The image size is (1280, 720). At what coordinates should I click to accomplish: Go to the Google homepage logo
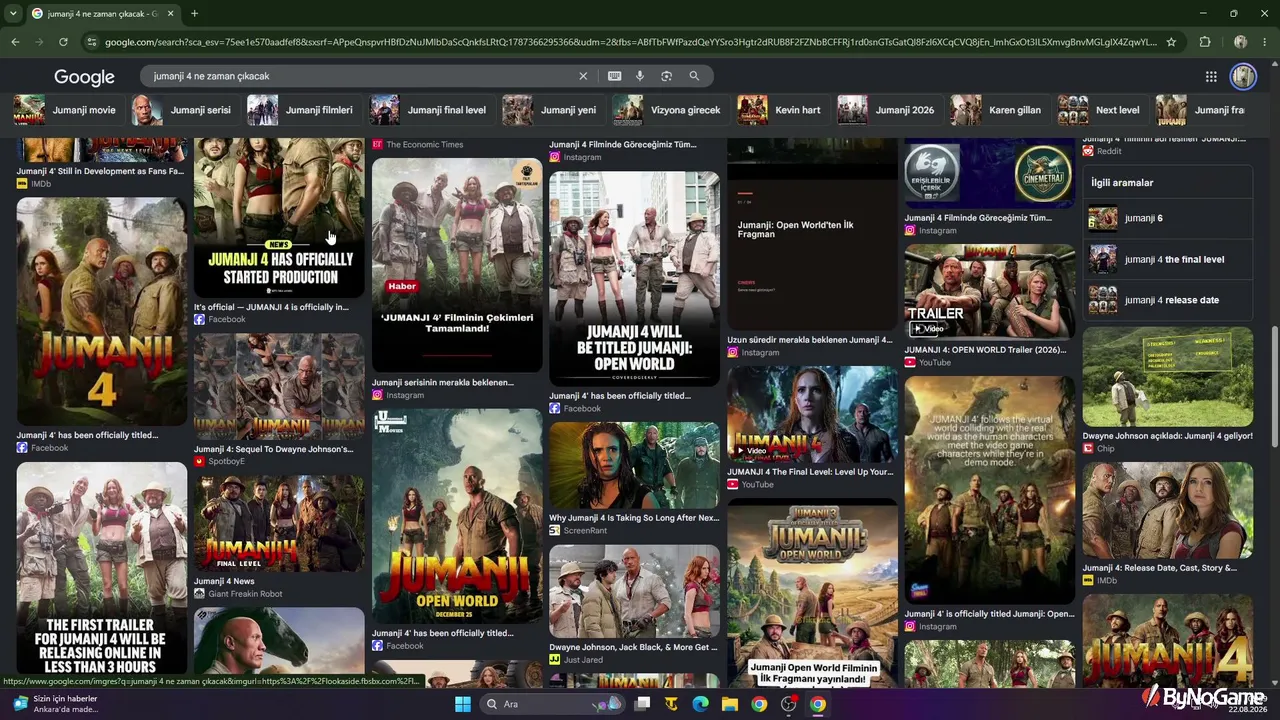[84, 77]
